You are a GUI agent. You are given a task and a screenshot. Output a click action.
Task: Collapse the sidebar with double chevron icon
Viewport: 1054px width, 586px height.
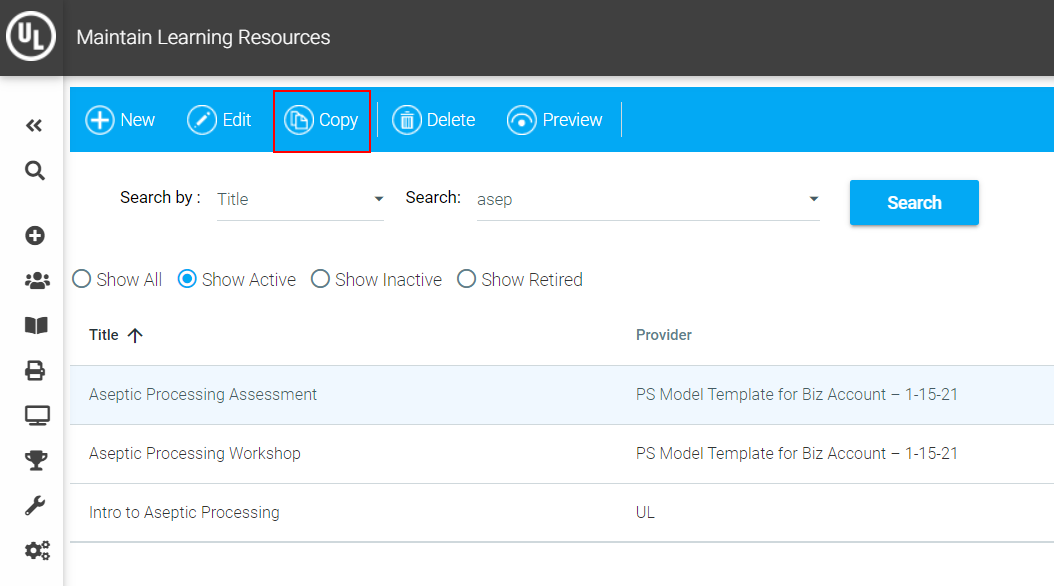[34, 125]
